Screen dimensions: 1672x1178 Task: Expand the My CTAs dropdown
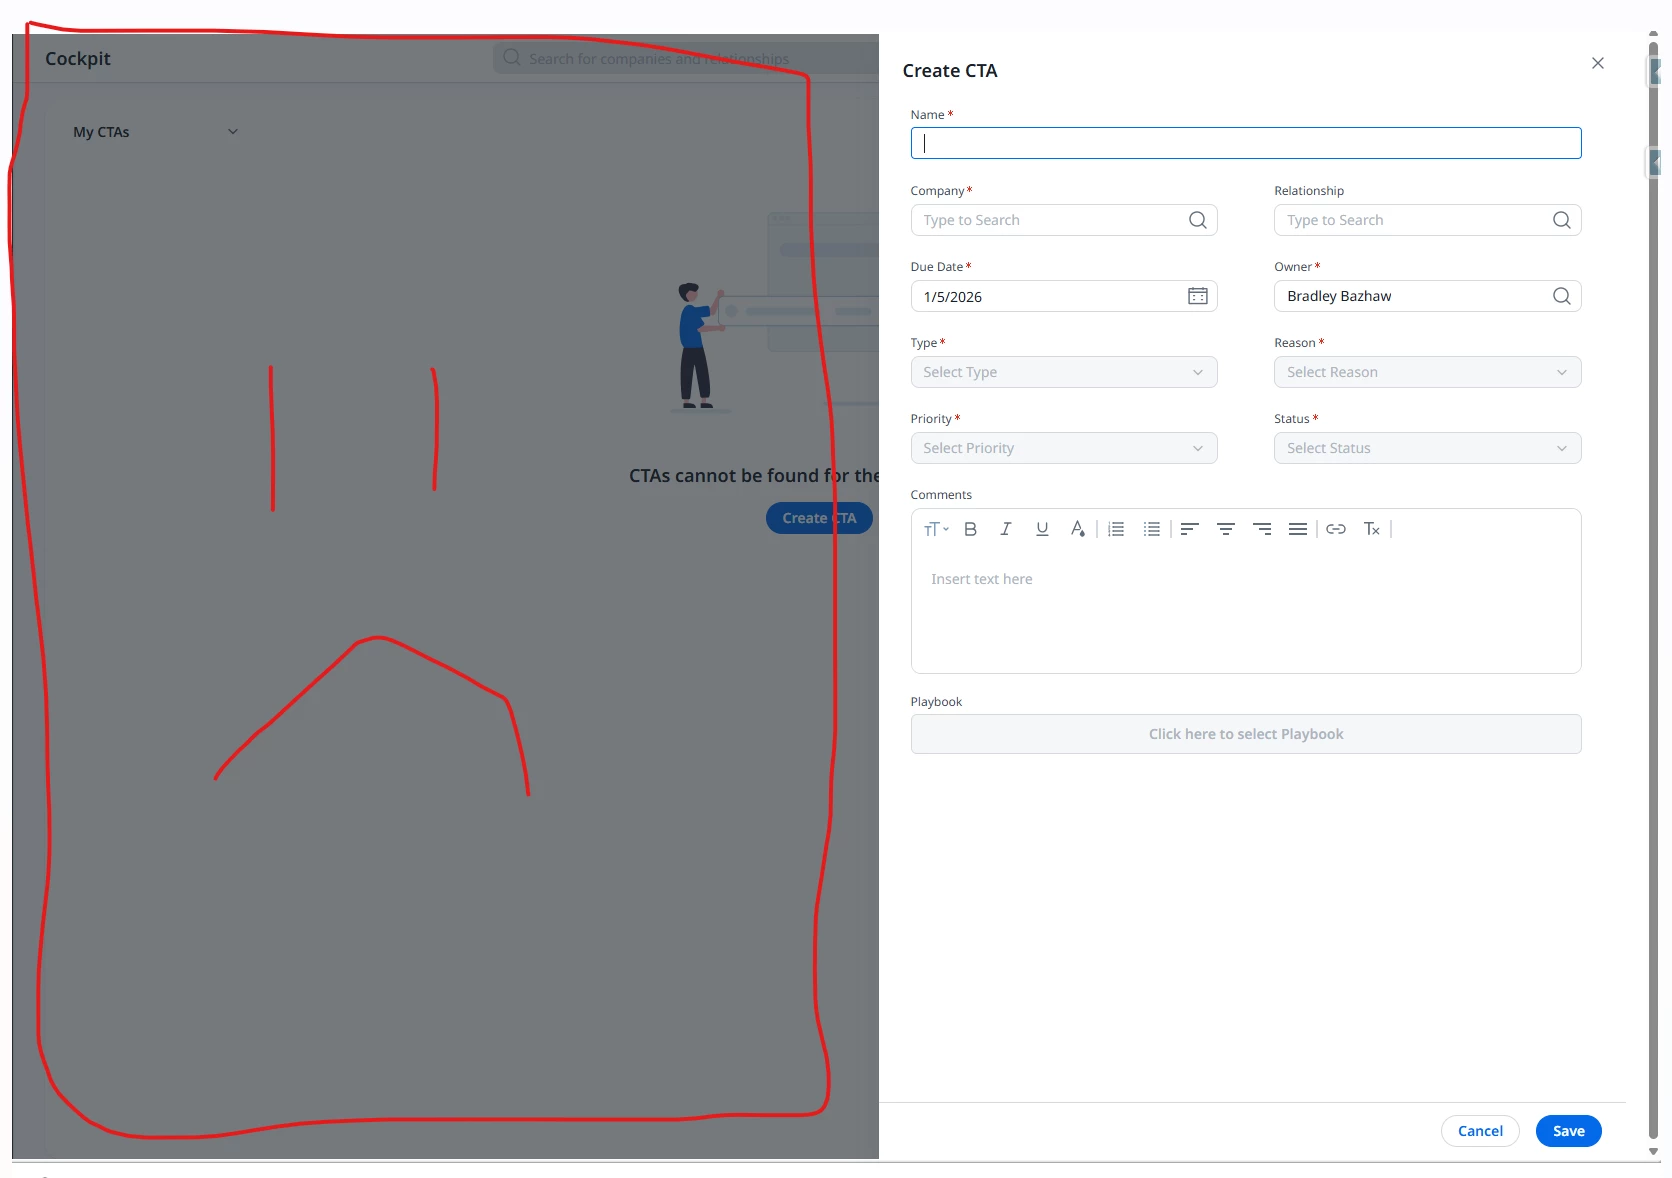(155, 132)
